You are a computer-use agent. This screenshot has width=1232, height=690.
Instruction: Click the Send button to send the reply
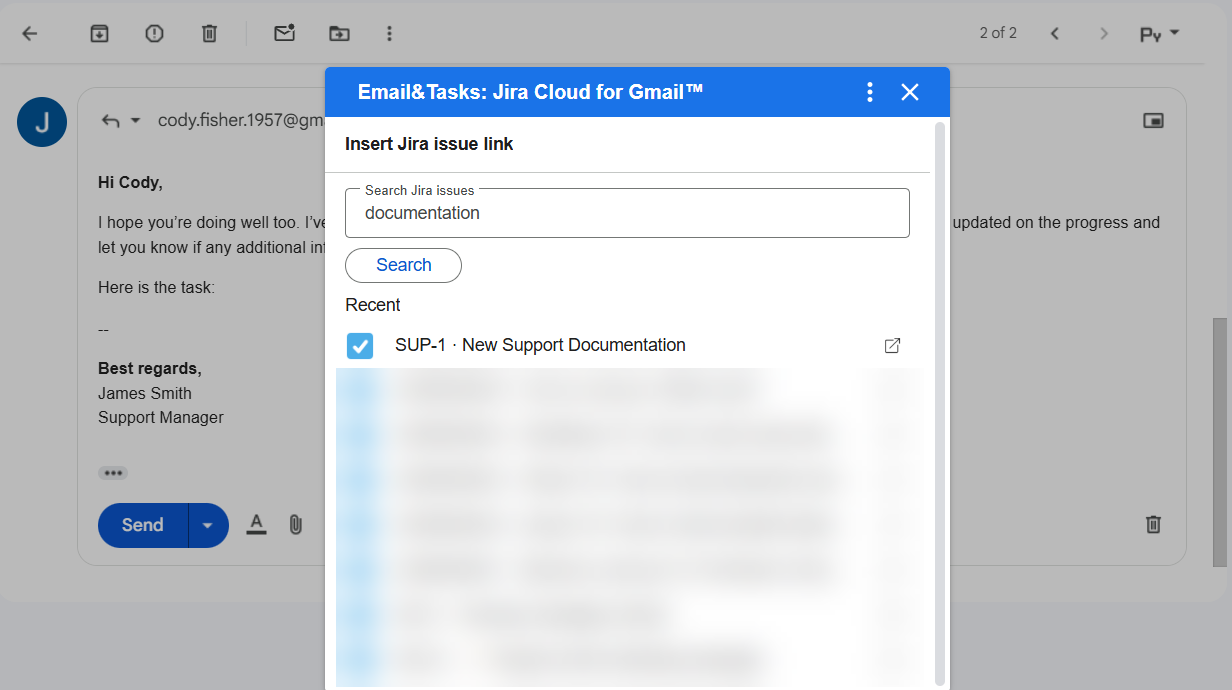141,524
